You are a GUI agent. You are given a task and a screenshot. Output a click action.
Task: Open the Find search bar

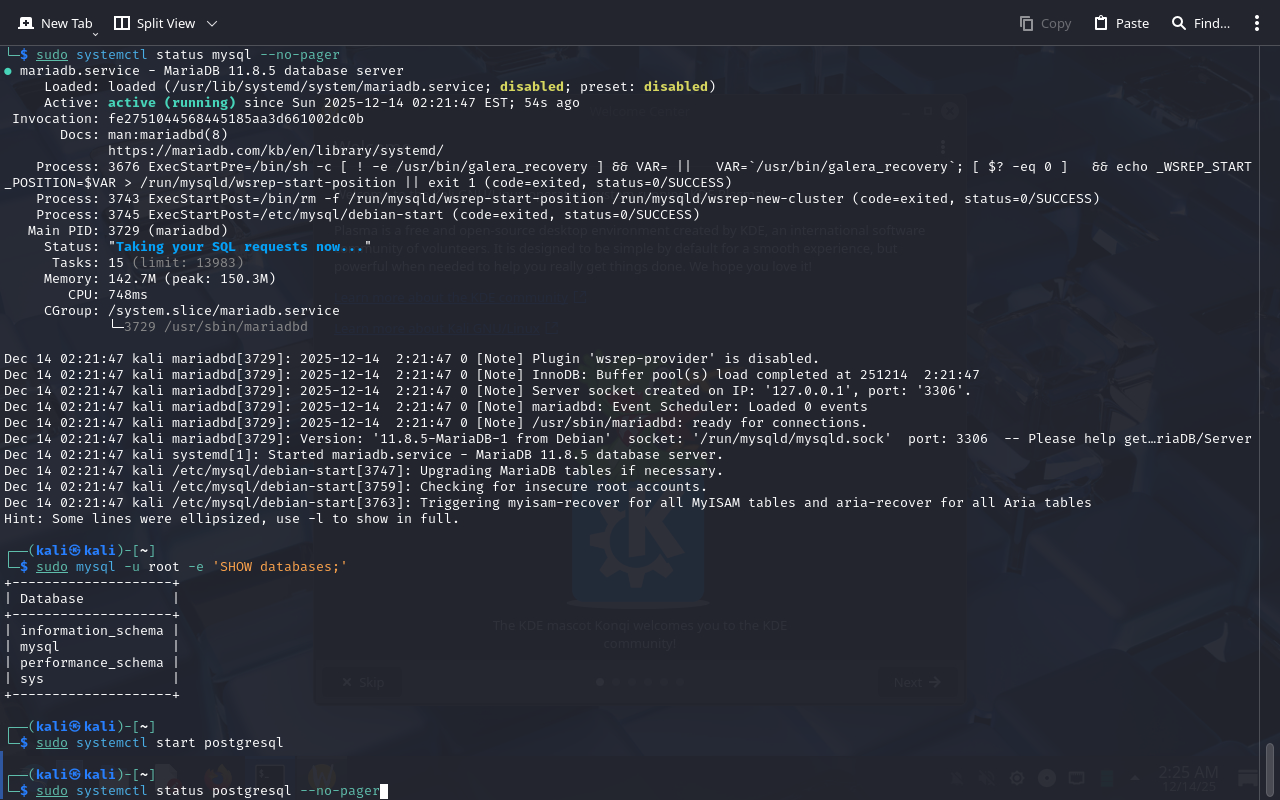coord(1200,23)
